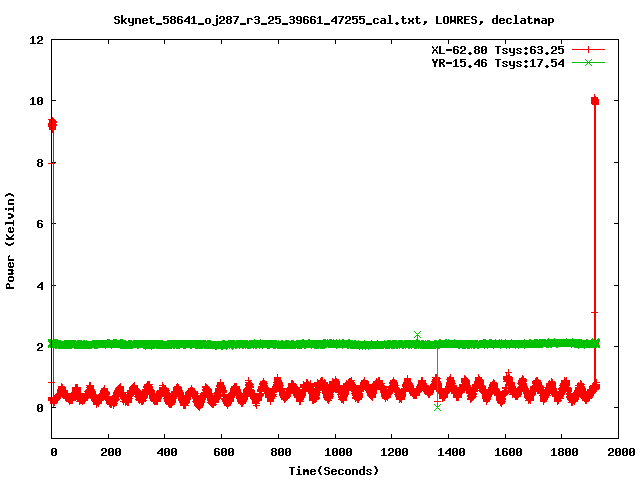This screenshot has height=480, width=640.
Task: Click the x-axis tick label 2000
Action: 618,453
